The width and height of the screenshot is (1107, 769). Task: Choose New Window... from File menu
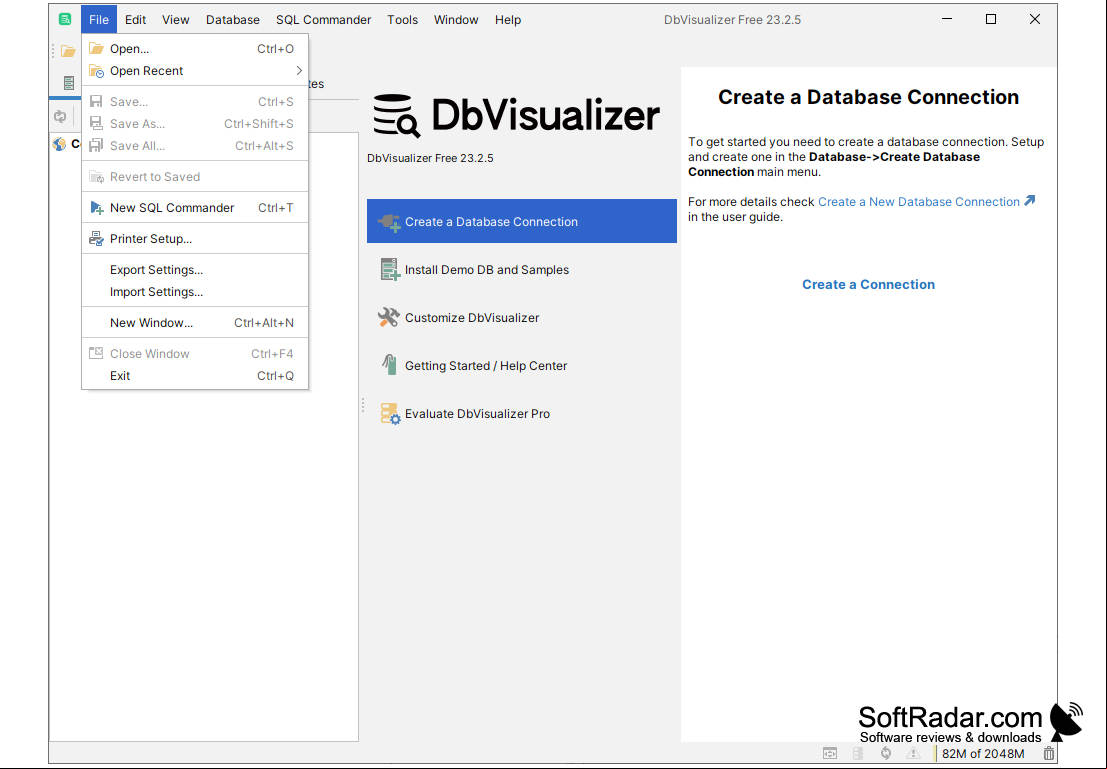[195, 323]
